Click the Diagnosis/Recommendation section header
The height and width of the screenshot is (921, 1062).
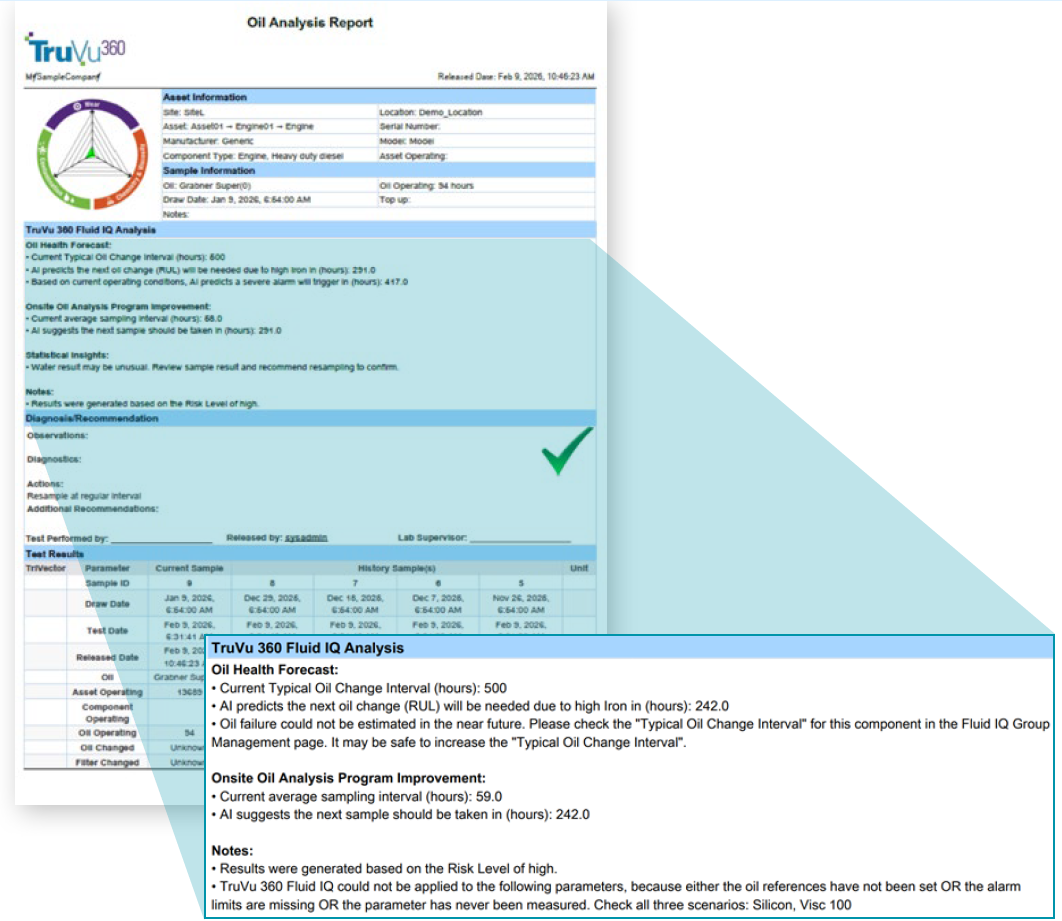[93, 418]
